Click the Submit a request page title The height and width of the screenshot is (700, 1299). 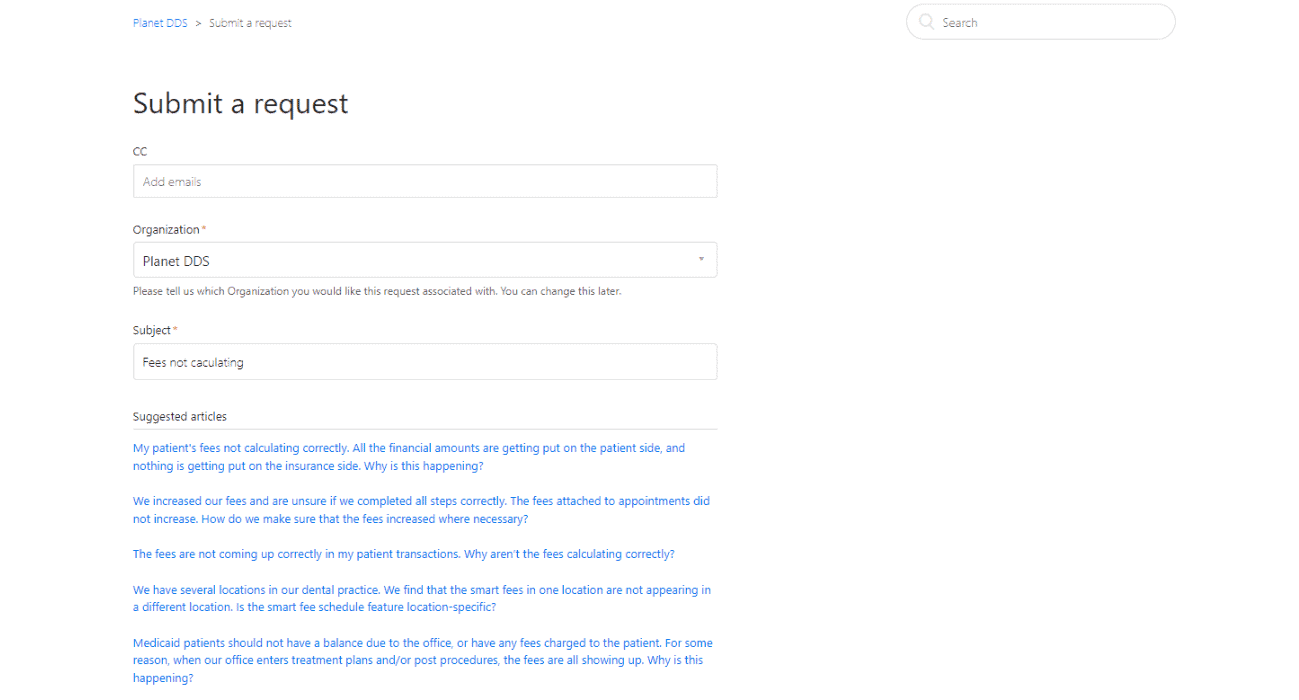pyautogui.click(x=240, y=103)
